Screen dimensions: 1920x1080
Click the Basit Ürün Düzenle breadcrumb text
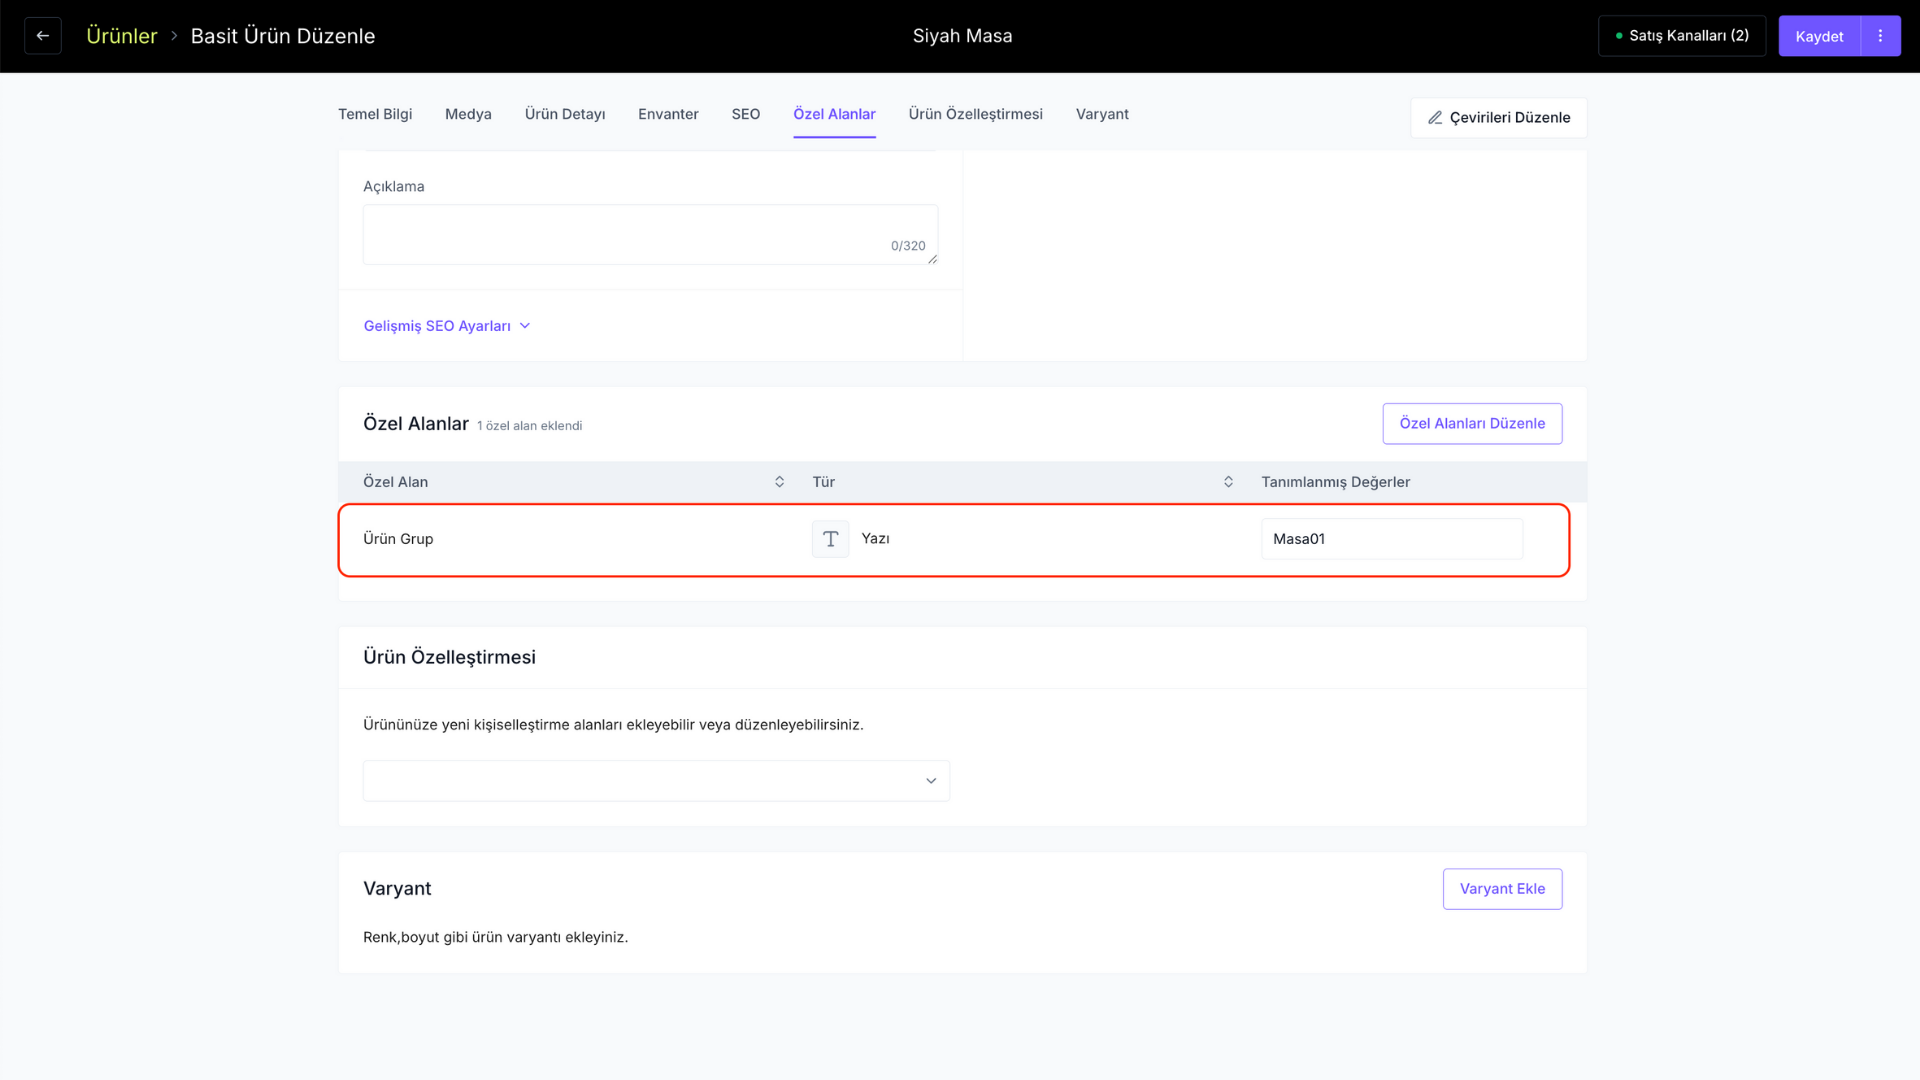pos(283,36)
